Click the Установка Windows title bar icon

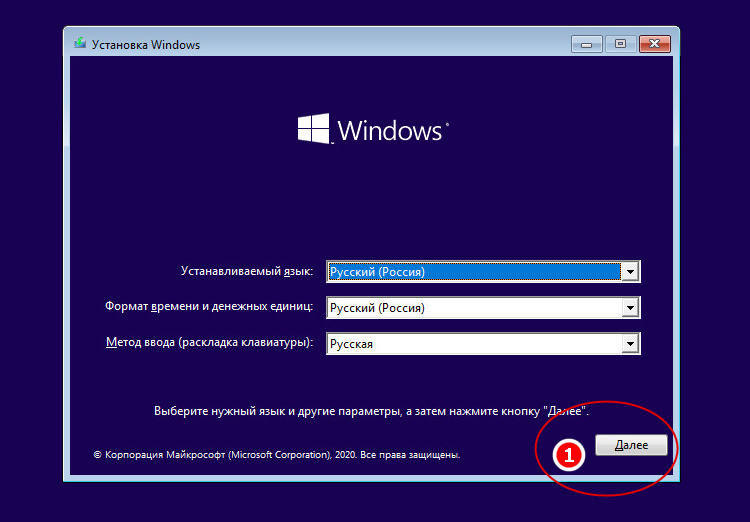pyautogui.click(x=80, y=44)
